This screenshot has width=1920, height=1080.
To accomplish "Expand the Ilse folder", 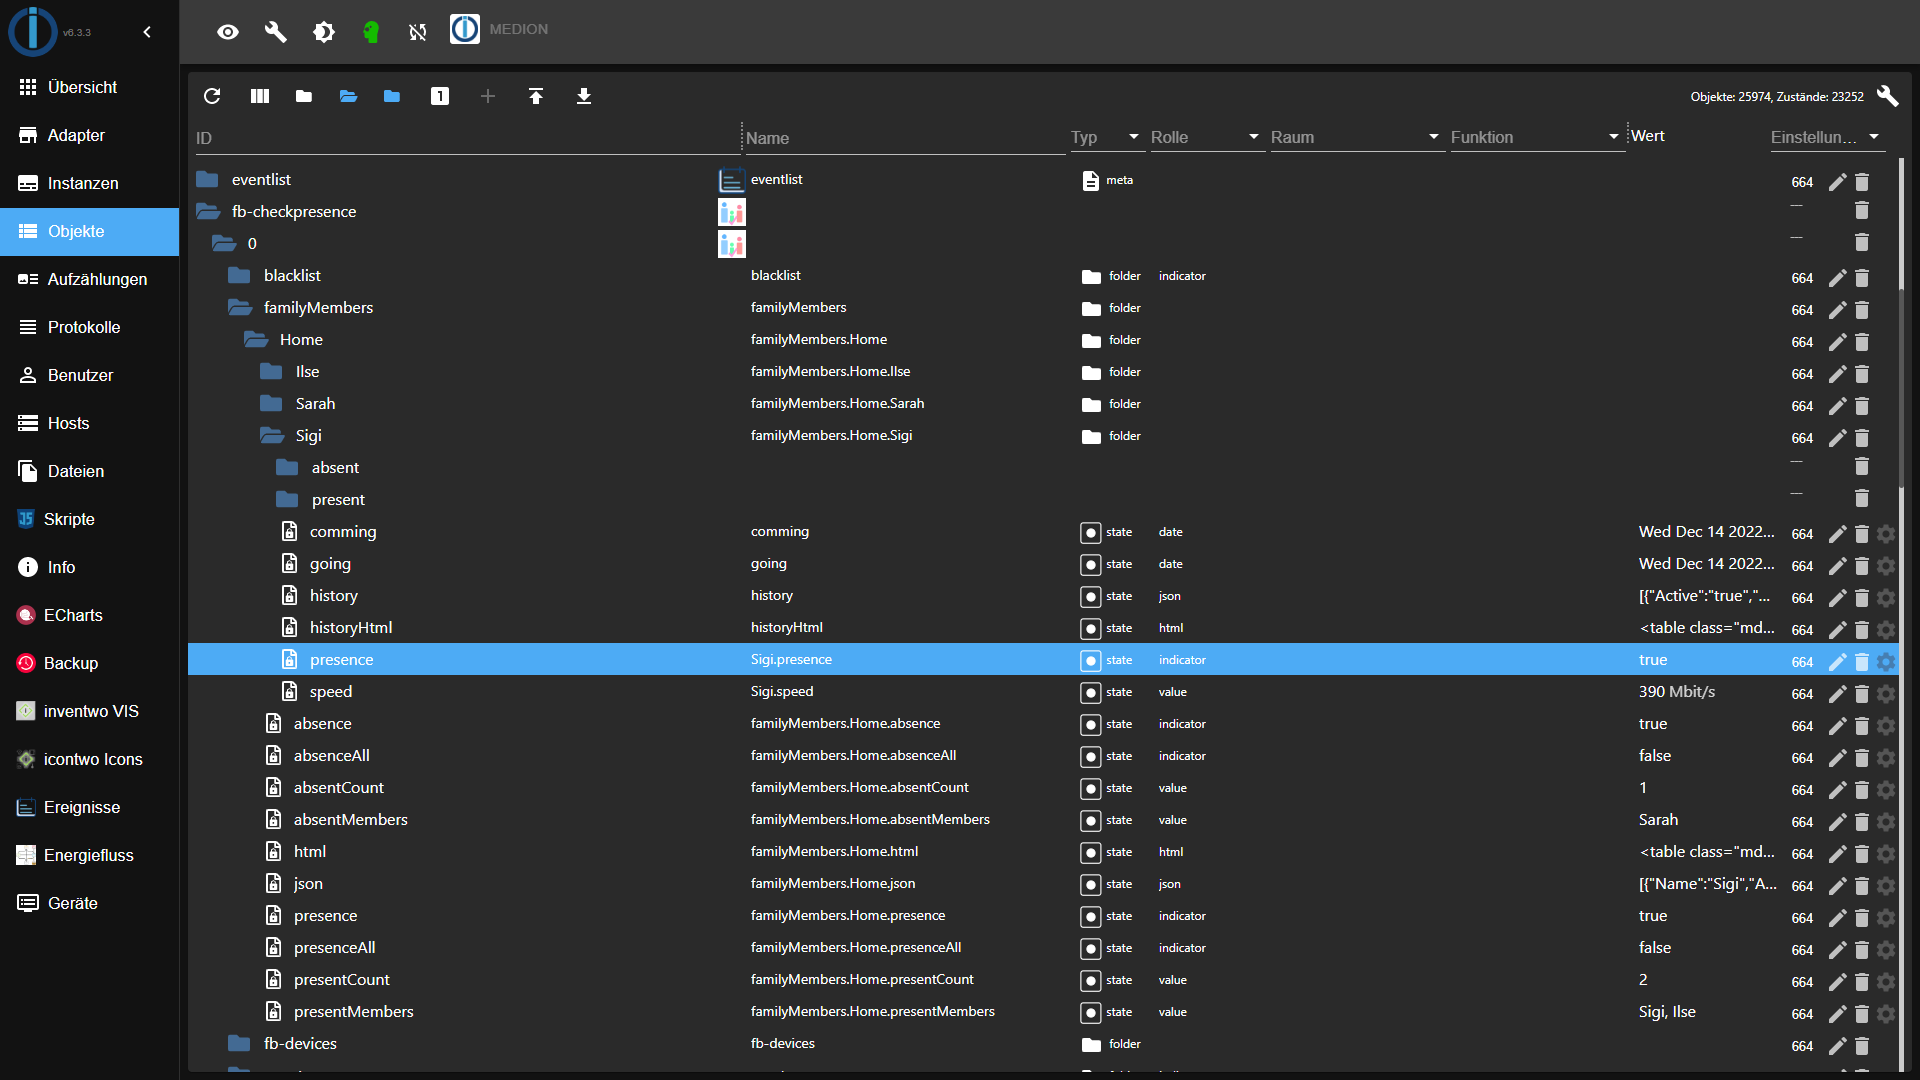I will coord(271,371).
